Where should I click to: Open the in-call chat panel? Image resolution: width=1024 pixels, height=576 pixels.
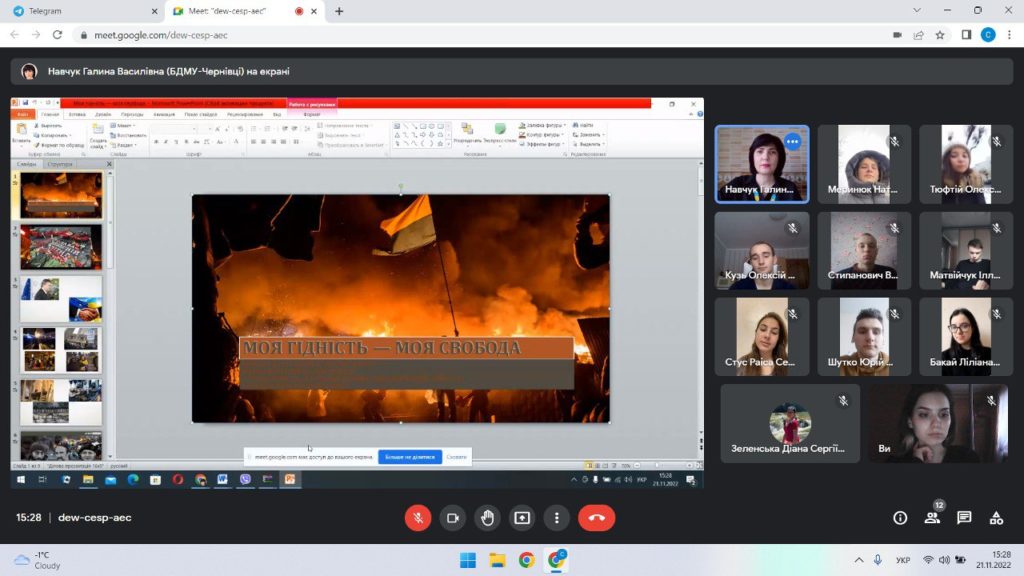964,518
